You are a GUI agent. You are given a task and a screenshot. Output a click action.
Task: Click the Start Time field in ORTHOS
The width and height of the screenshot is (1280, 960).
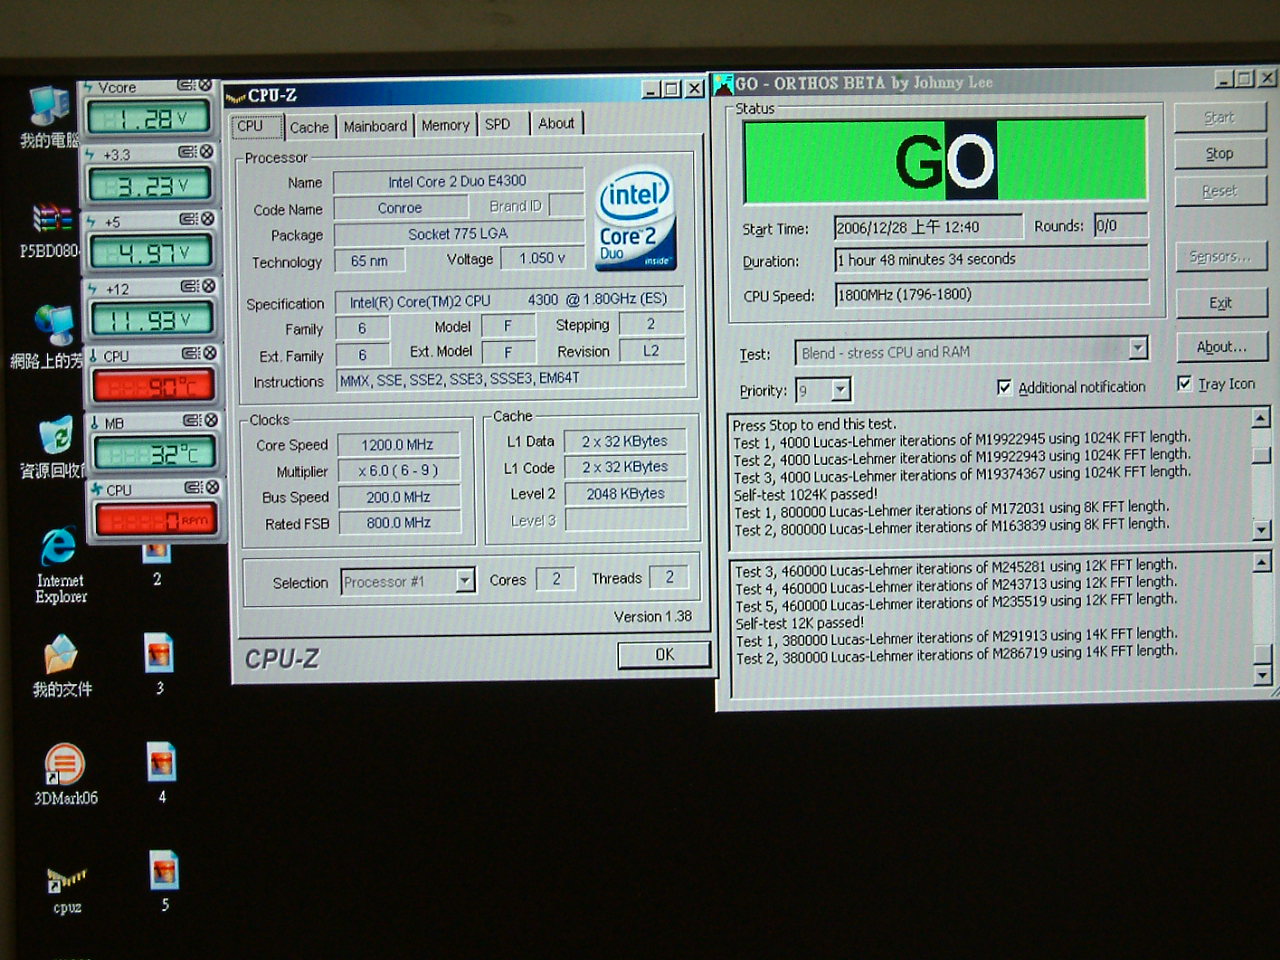928,227
